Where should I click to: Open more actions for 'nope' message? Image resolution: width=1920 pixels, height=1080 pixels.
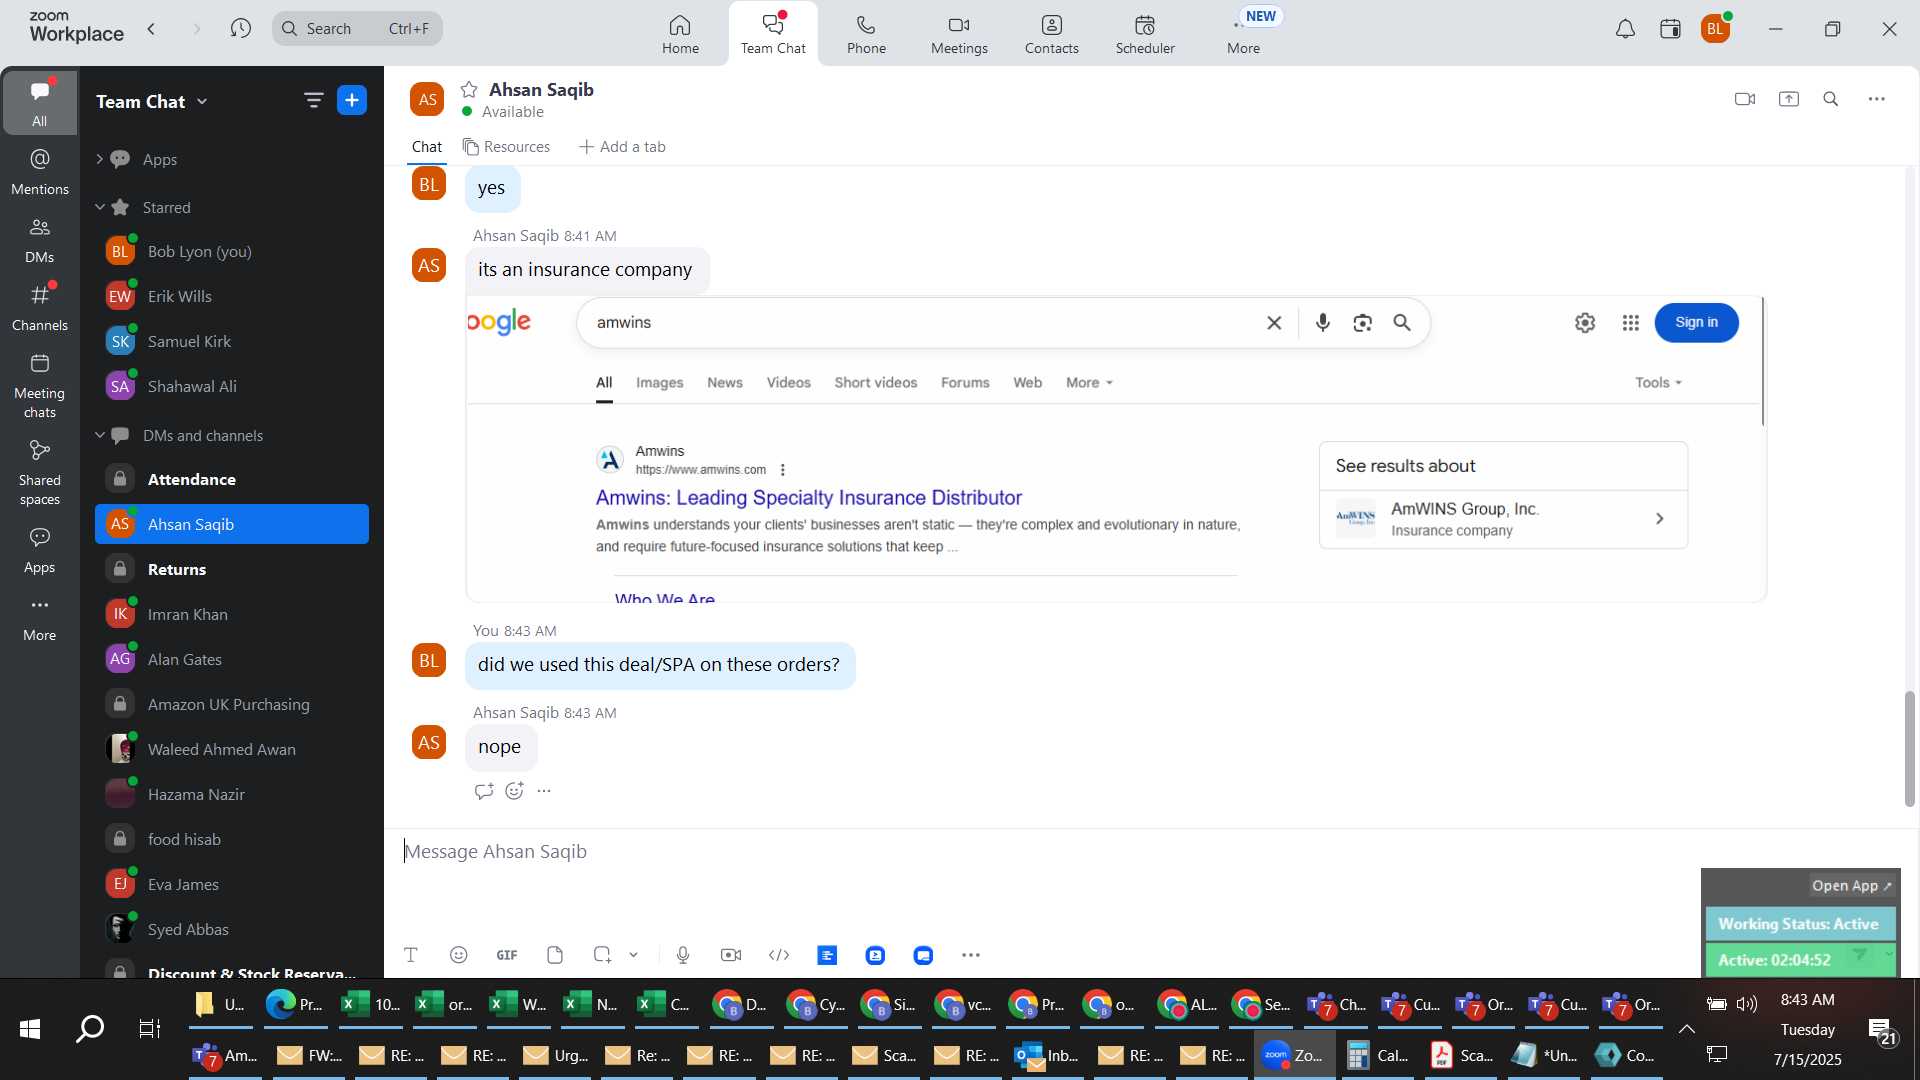click(544, 791)
